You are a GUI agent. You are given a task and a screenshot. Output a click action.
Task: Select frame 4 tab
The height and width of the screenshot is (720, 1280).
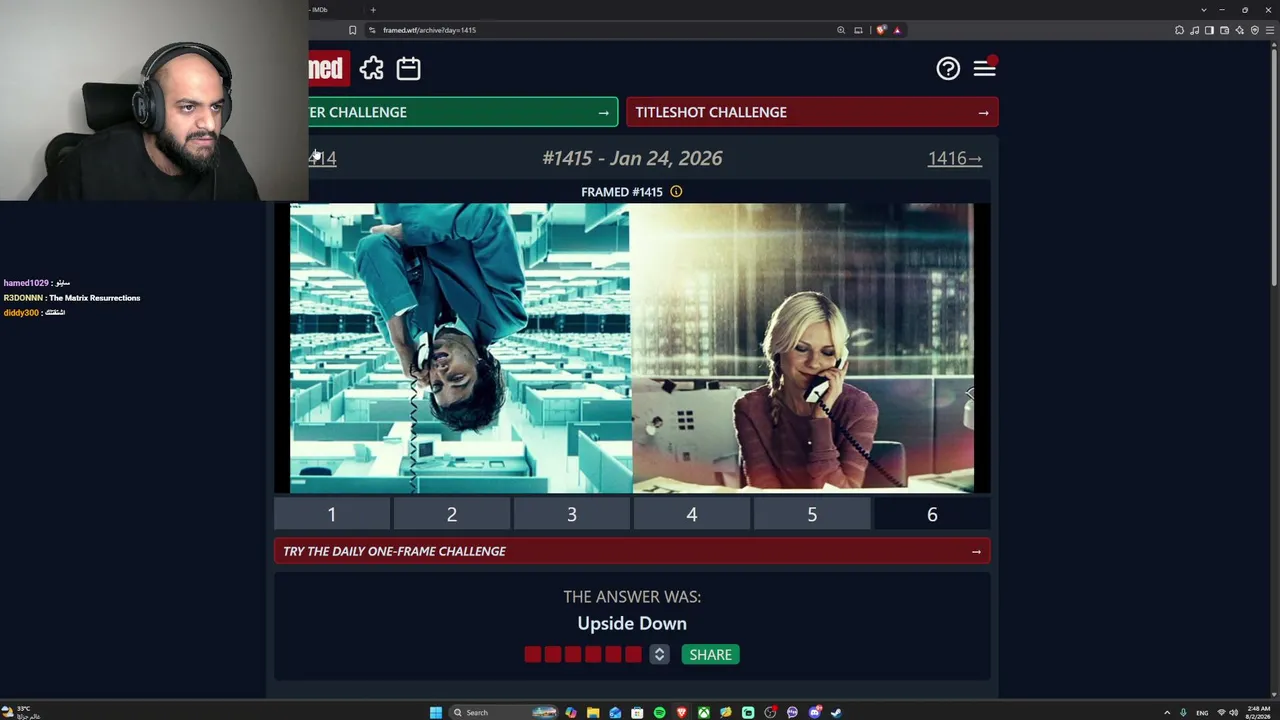coord(692,514)
